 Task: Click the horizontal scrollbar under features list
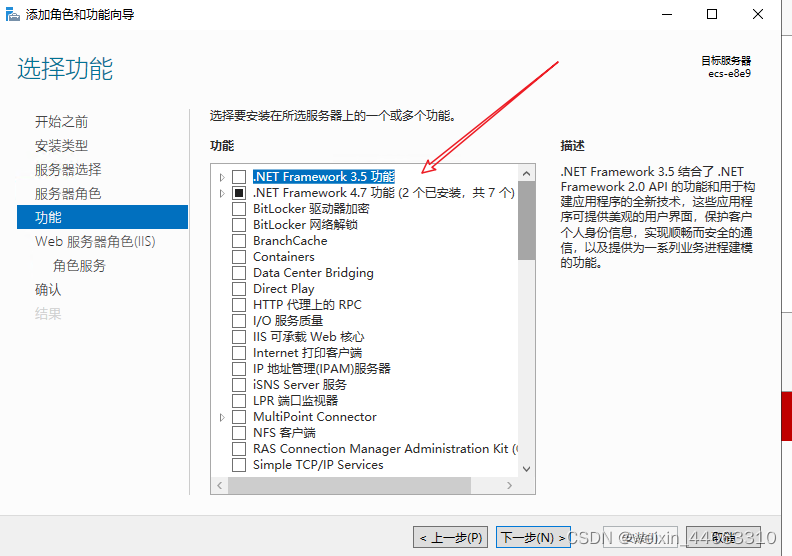point(365,485)
